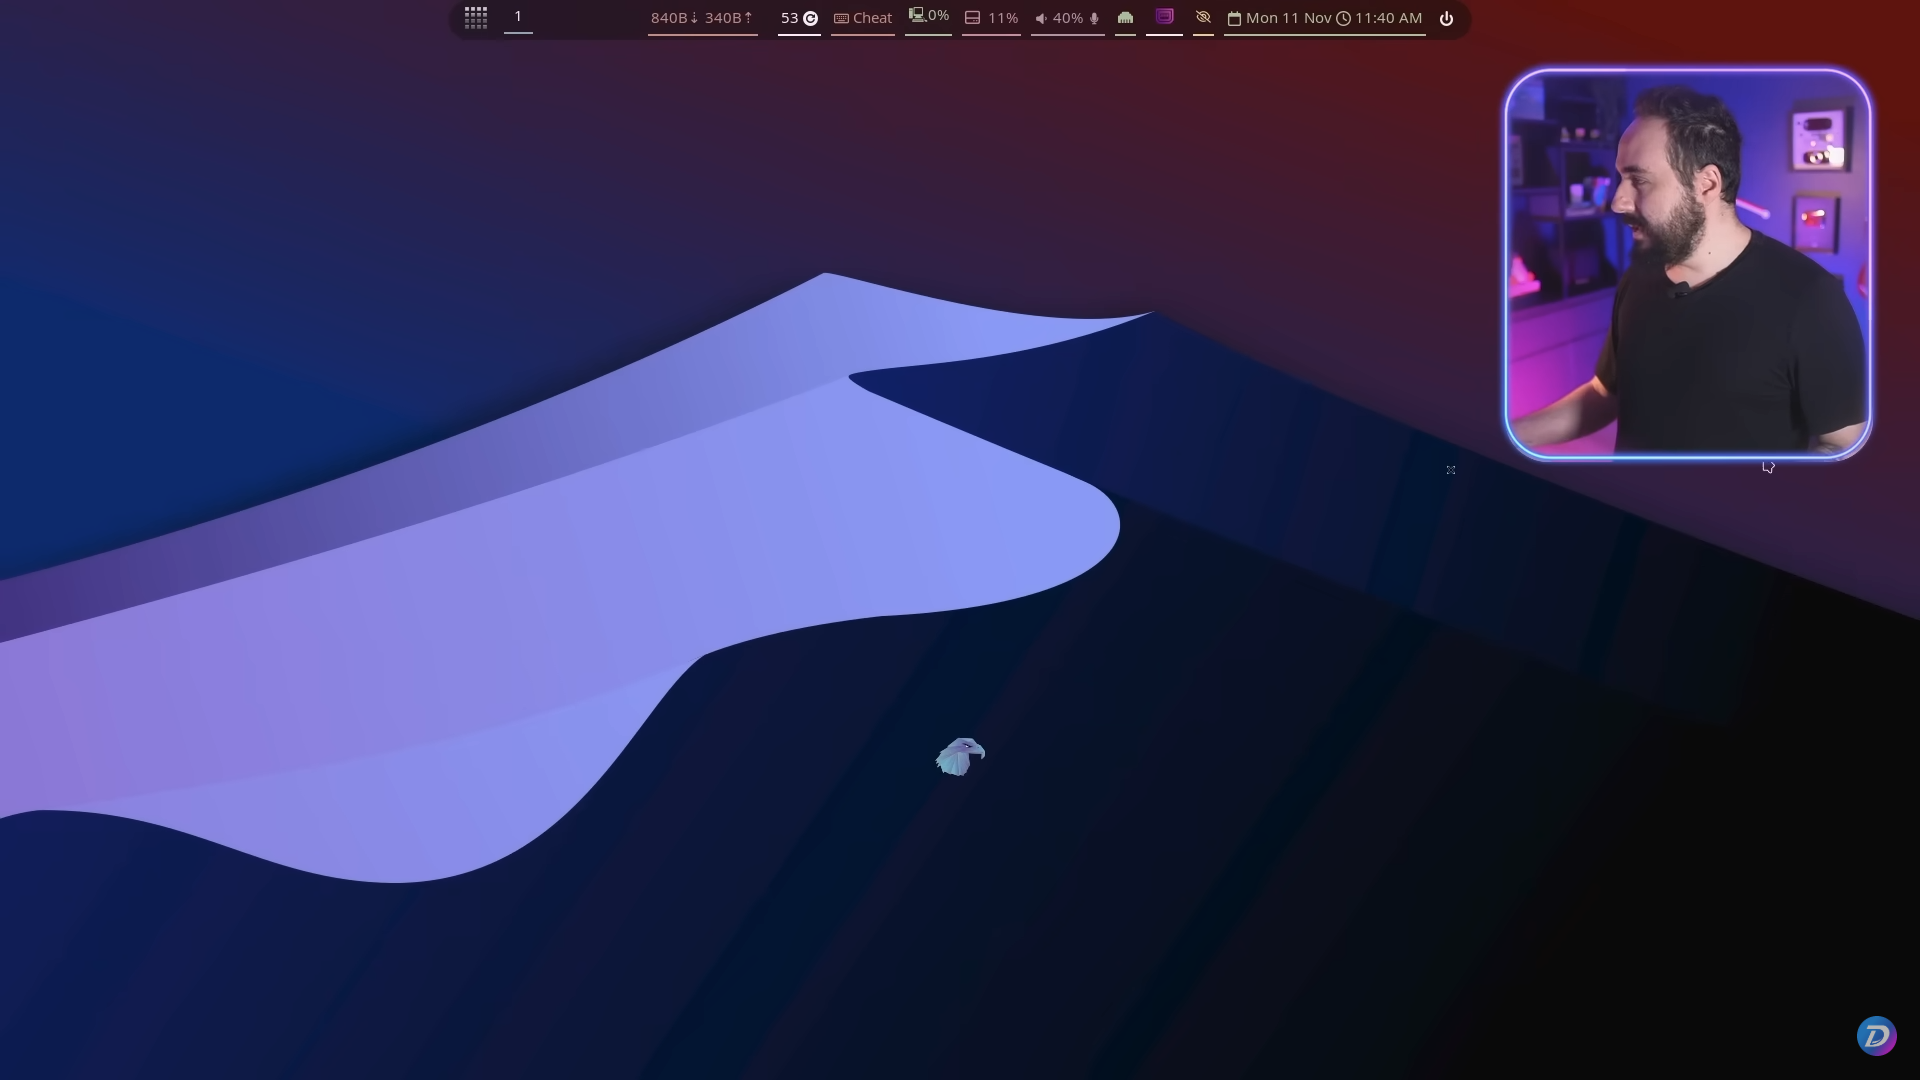Click the speaker volume icon
The image size is (1920, 1080).
(1042, 17)
